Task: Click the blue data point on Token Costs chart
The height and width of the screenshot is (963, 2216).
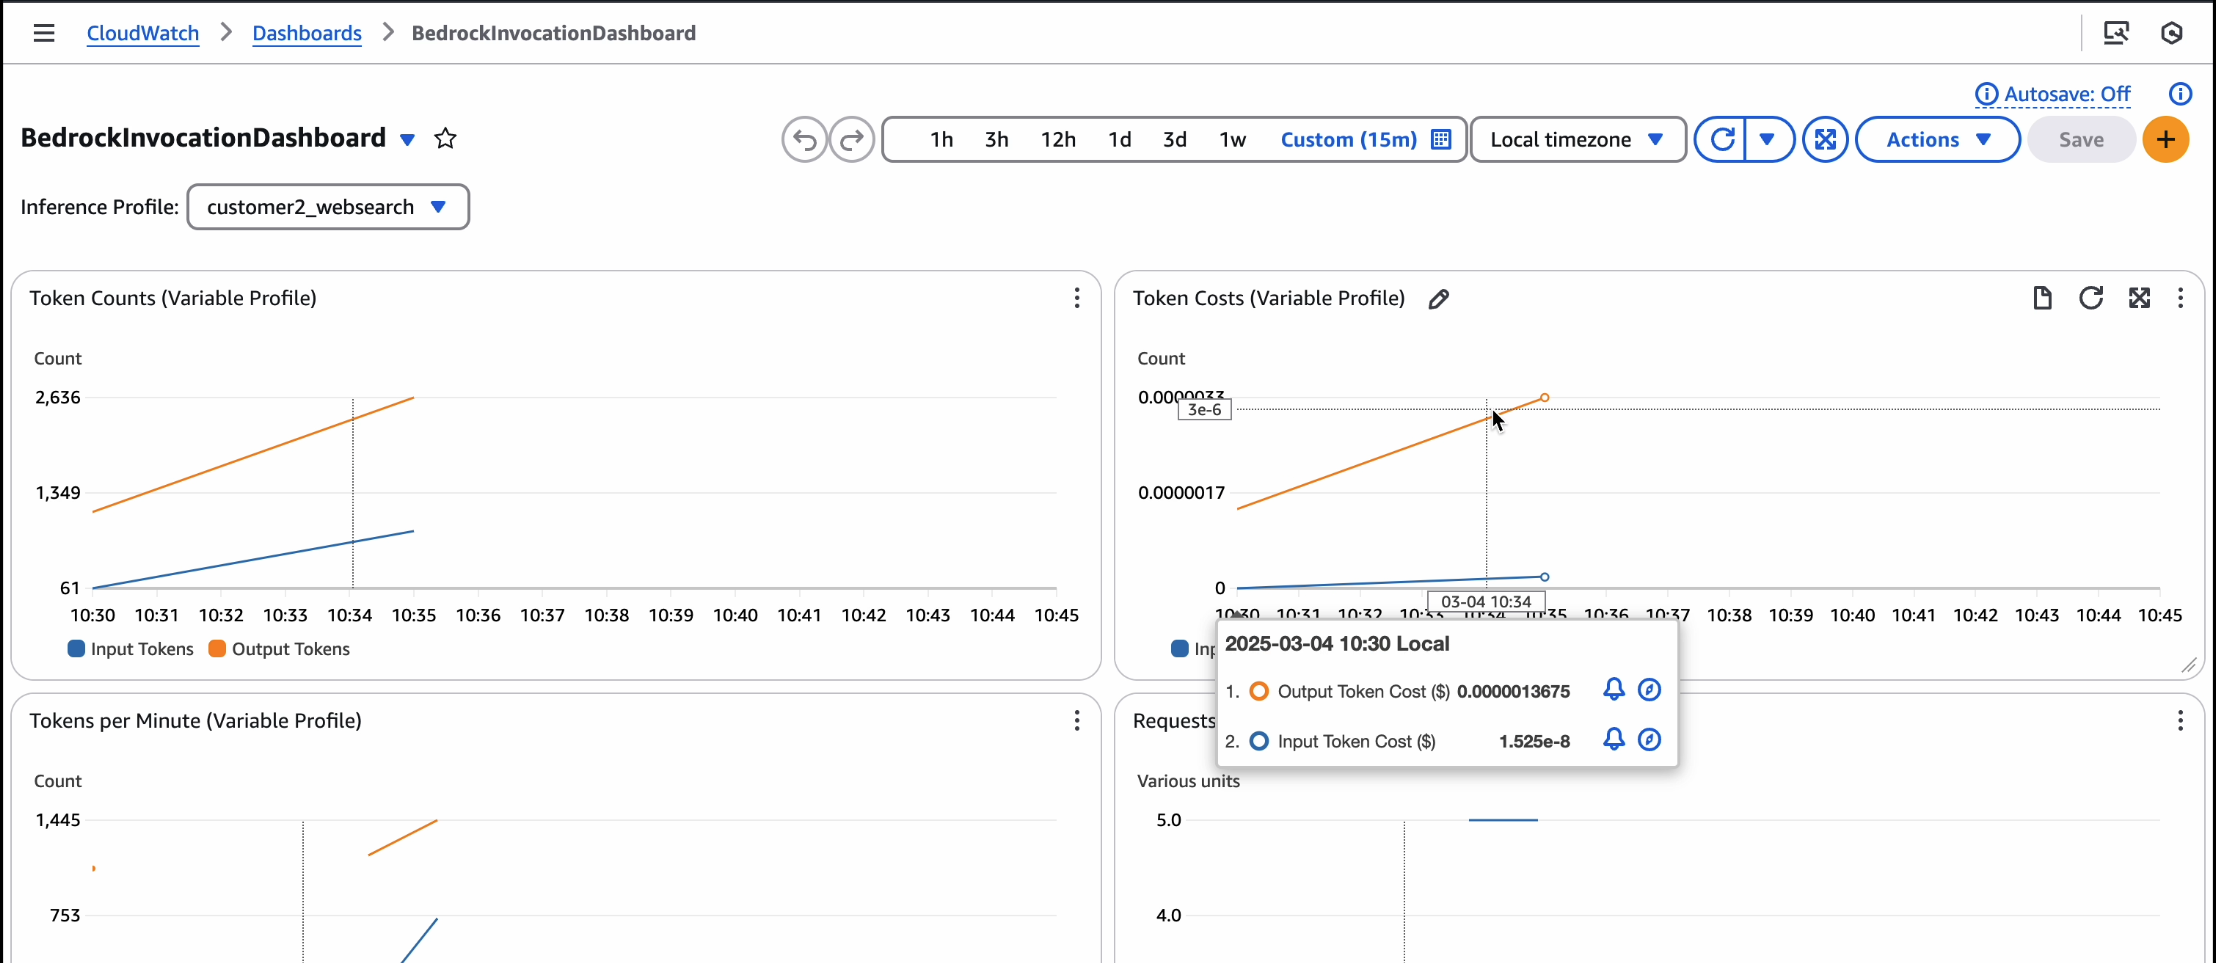Action: pyautogui.click(x=1545, y=577)
